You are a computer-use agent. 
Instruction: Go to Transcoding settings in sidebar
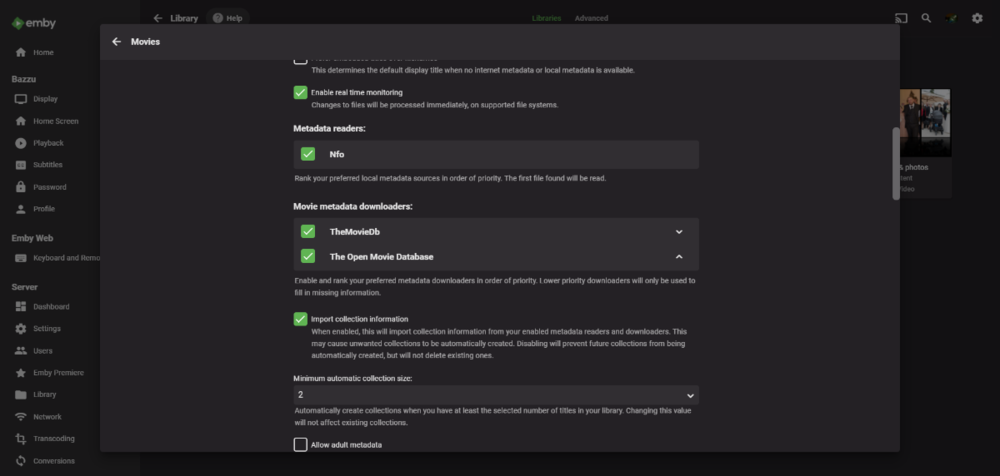(54, 439)
